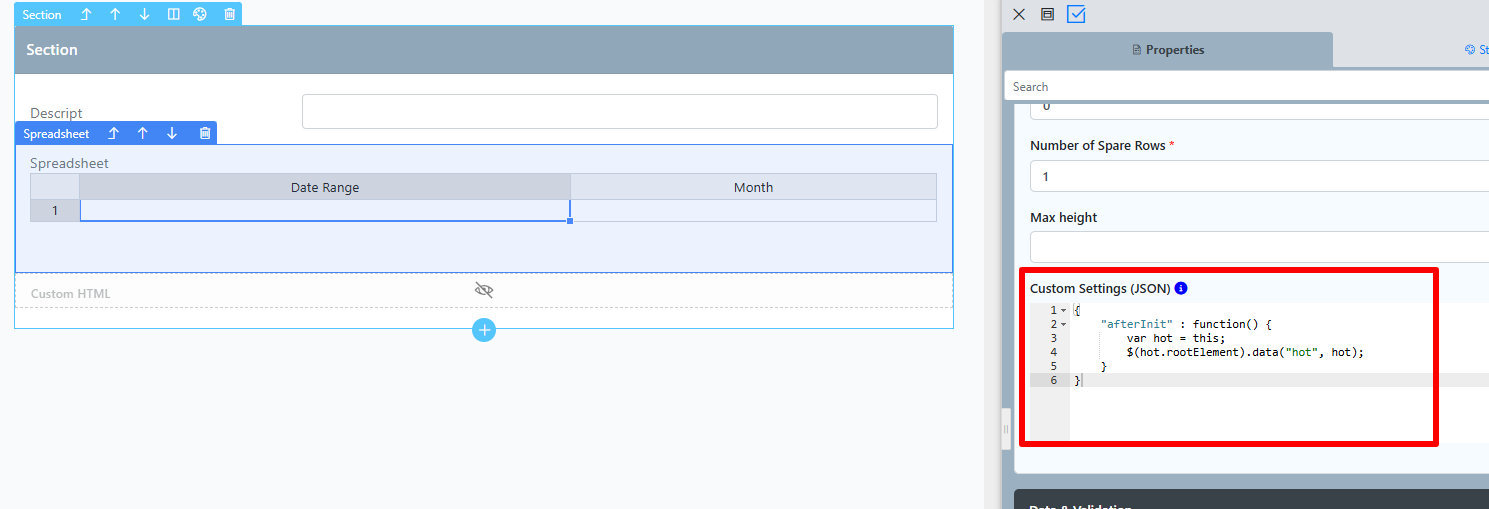
Task: Open the Styles tab with palette icon
Action: point(1476,49)
